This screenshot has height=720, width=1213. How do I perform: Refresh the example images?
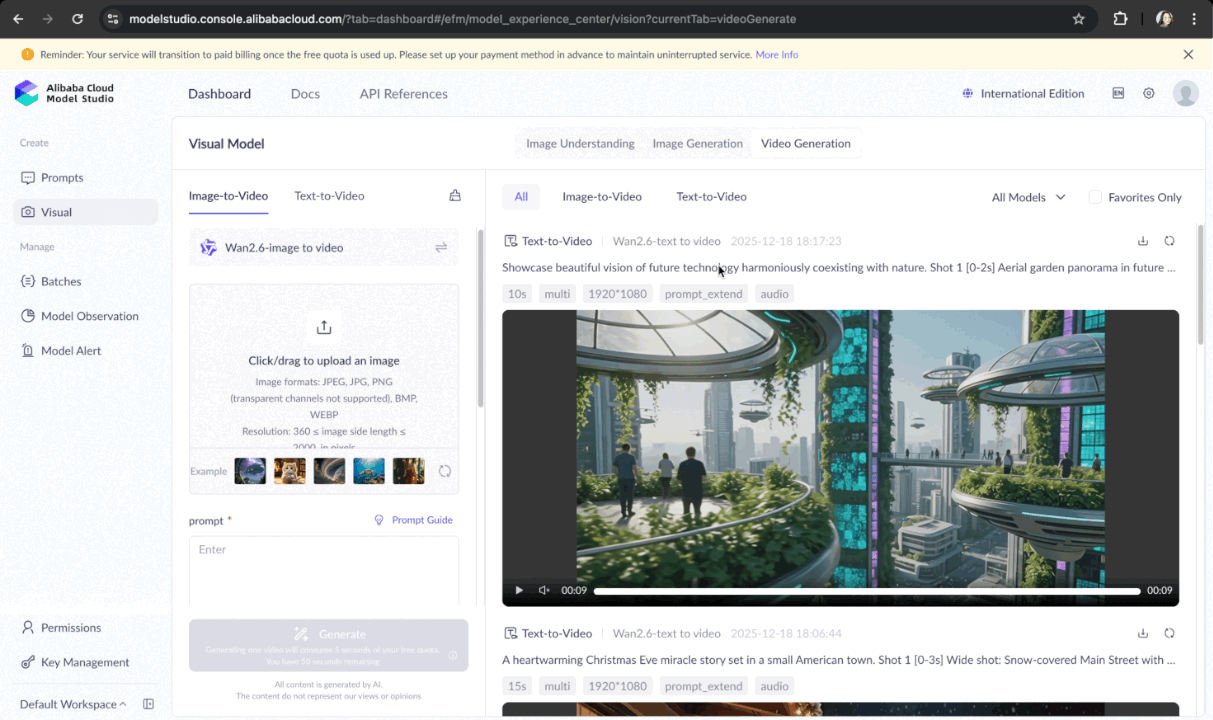click(x=445, y=471)
